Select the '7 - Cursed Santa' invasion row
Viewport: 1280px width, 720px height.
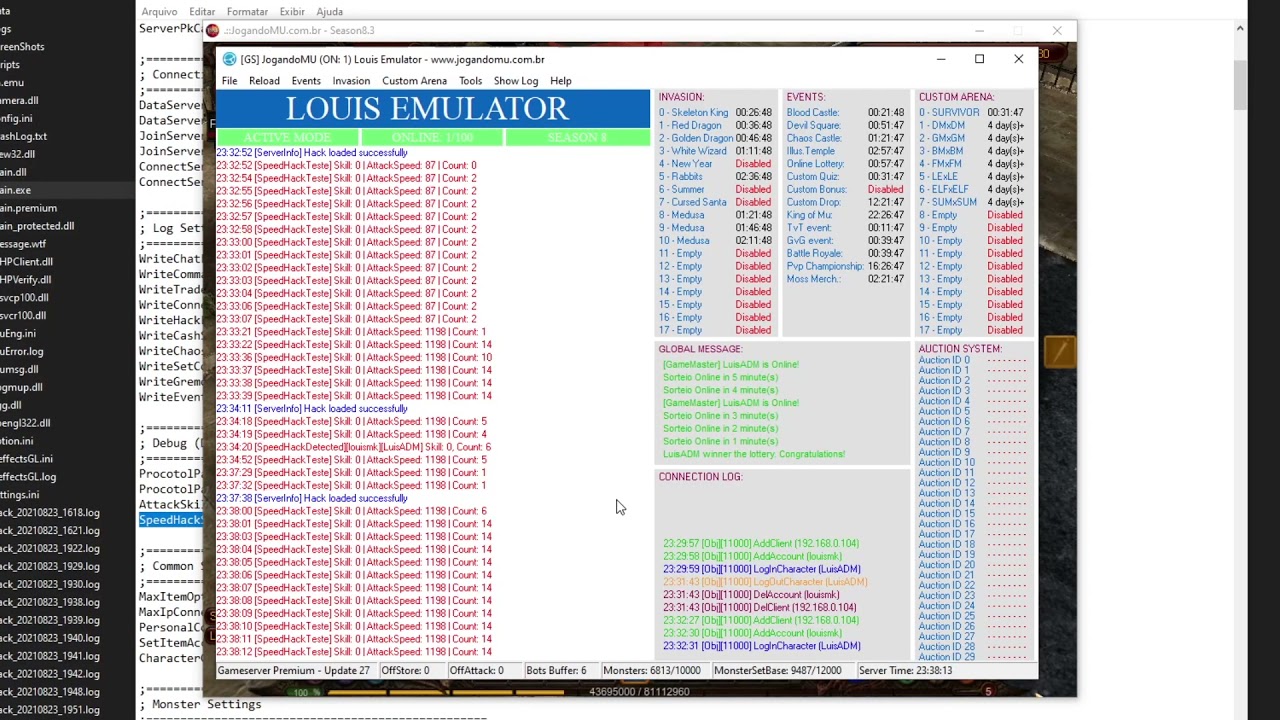point(715,203)
